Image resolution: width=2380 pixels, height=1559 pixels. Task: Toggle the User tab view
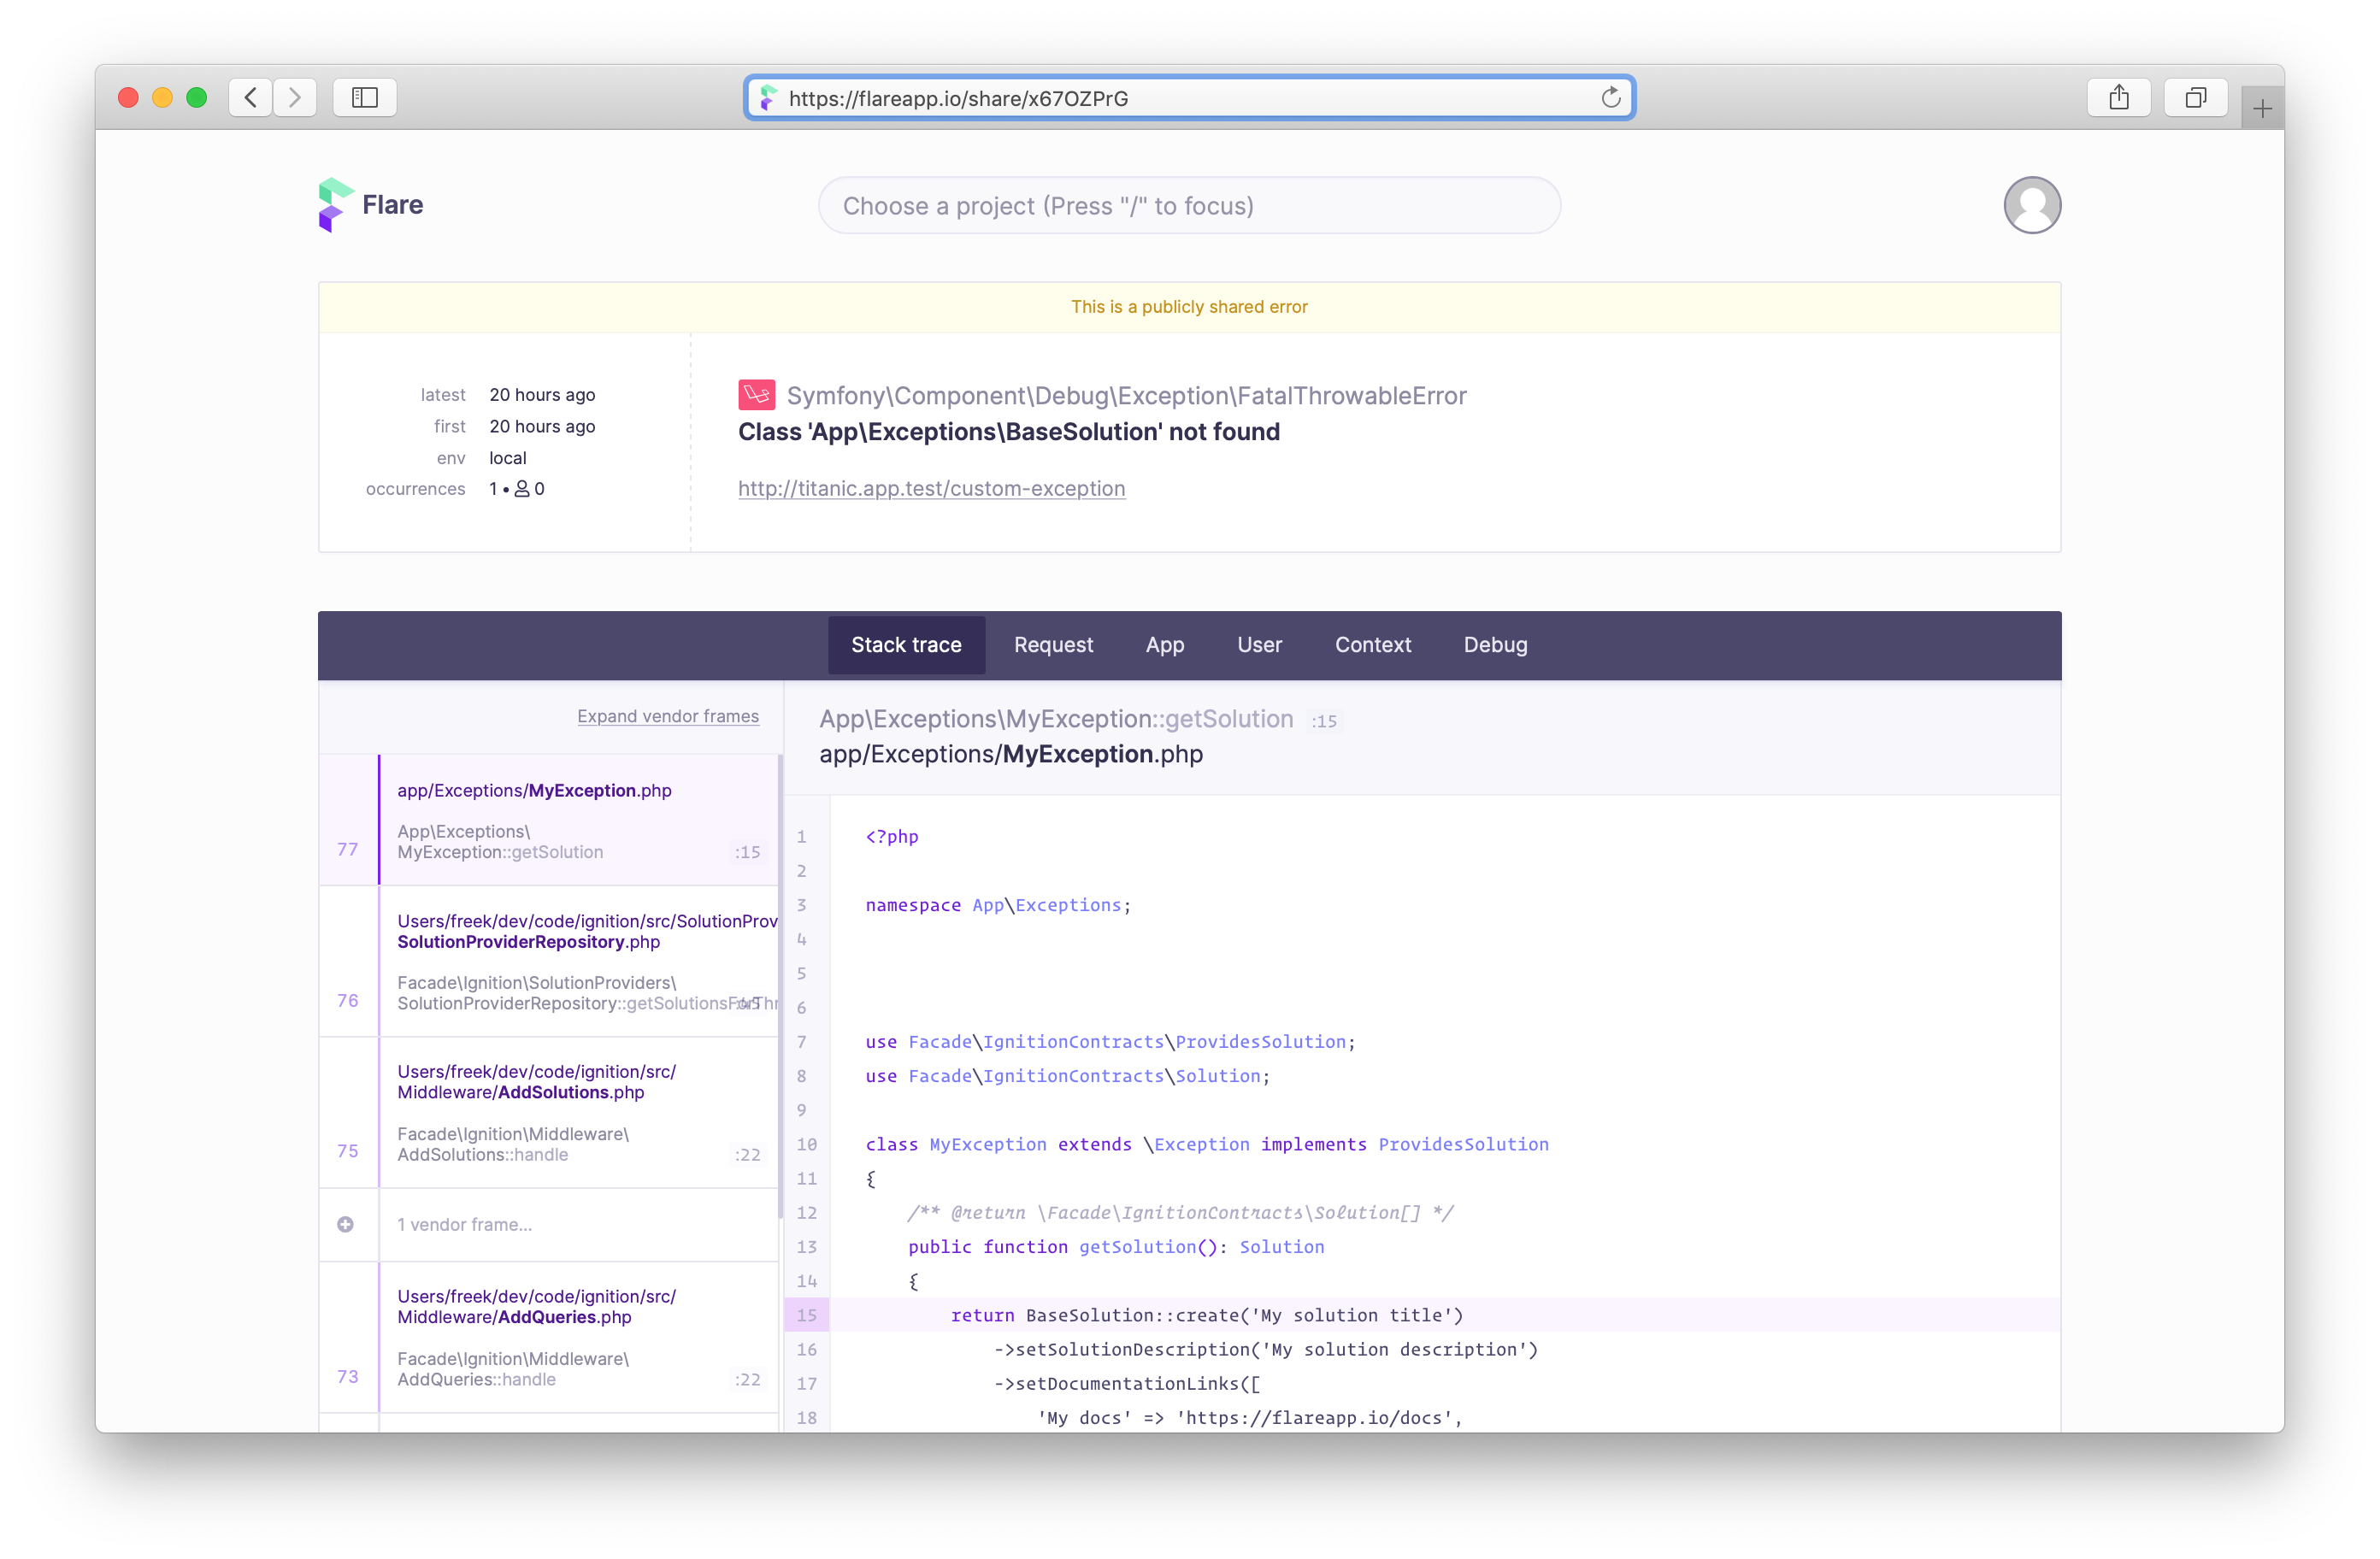point(1258,644)
